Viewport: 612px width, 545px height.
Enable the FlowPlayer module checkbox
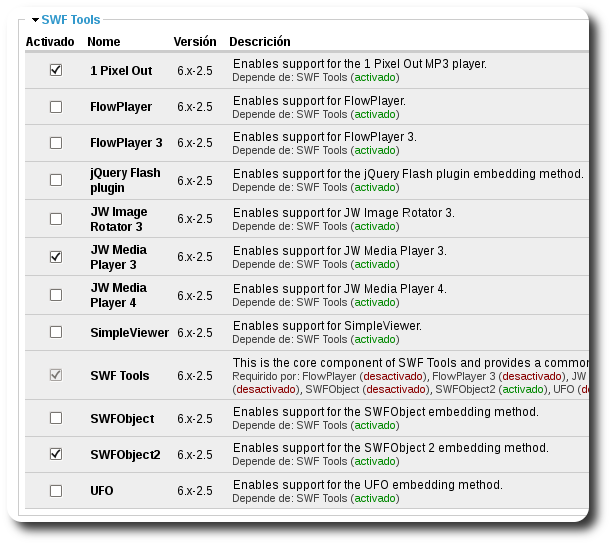(56, 106)
